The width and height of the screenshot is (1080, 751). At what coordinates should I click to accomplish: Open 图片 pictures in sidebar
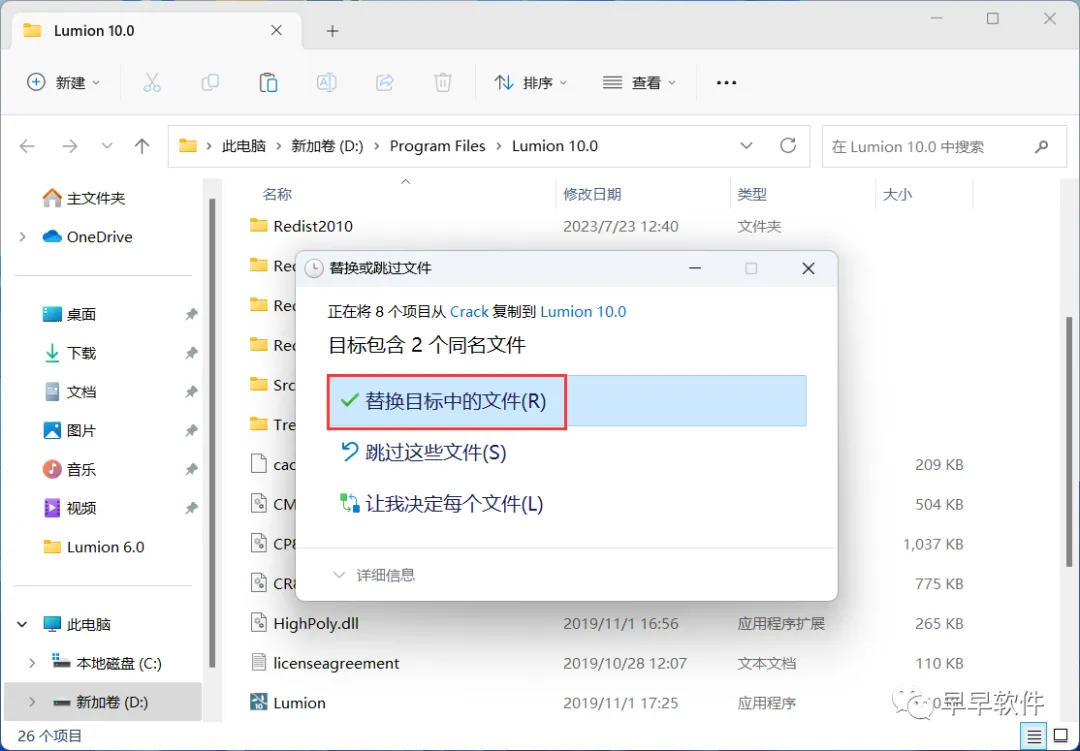pos(69,431)
